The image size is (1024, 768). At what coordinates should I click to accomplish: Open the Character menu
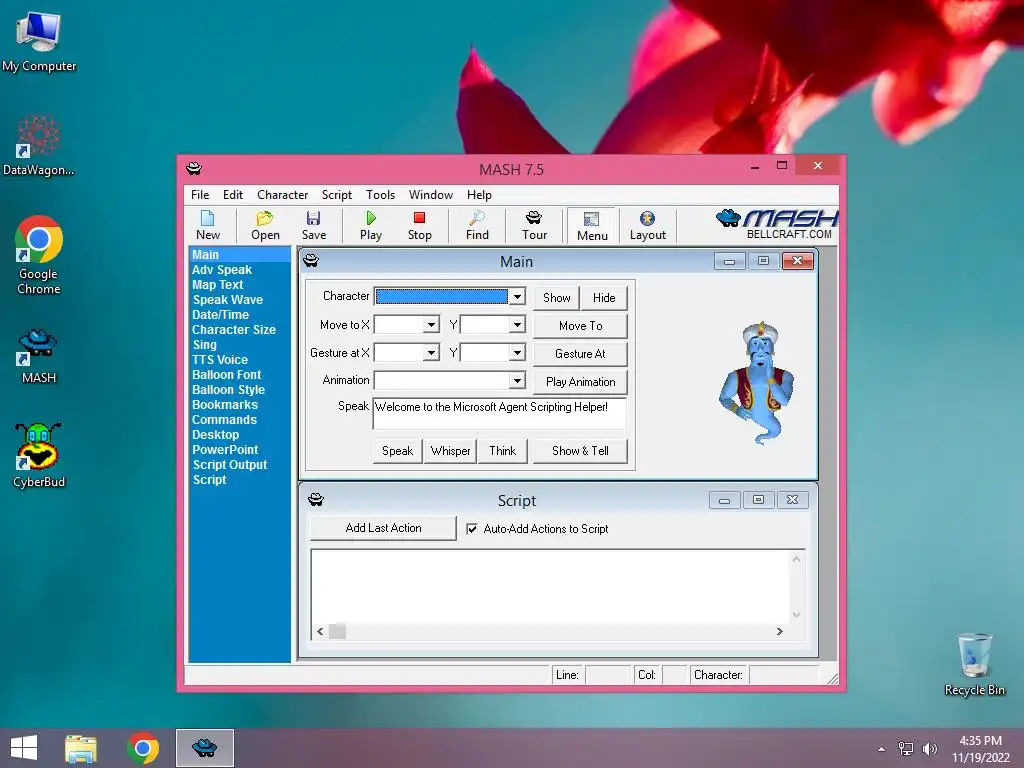click(x=282, y=195)
